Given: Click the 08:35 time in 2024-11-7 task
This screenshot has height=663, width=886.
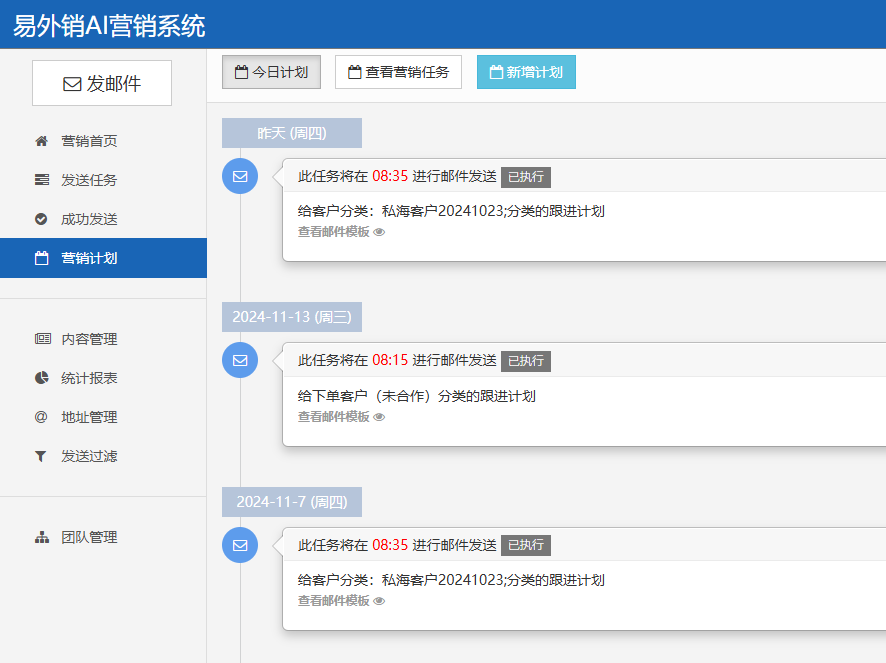Looking at the screenshot, I should pyautogui.click(x=390, y=545).
